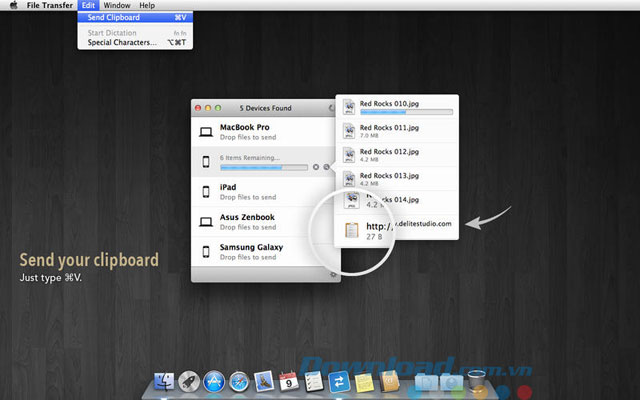Cancel the transfer in progress with the X button
The height and width of the screenshot is (400, 640).
click(316, 167)
